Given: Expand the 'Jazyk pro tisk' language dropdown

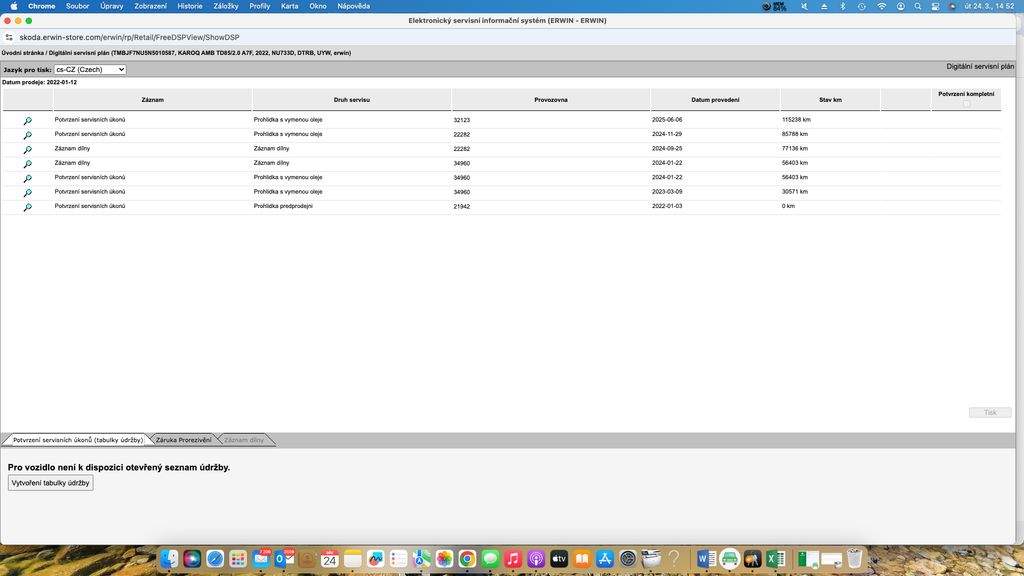Looking at the screenshot, I should 90,70.
